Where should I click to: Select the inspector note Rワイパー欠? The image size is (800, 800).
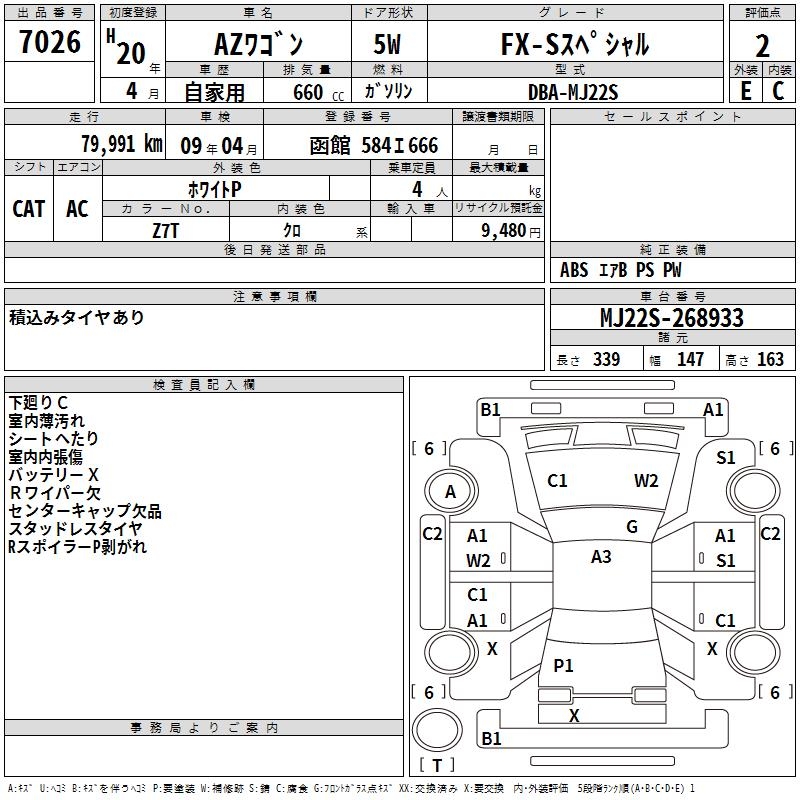(x=55, y=492)
